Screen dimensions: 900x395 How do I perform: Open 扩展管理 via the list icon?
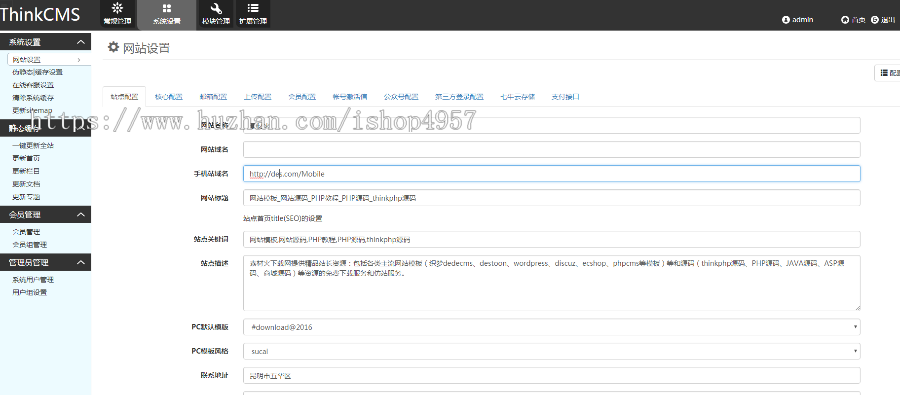tap(253, 8)
